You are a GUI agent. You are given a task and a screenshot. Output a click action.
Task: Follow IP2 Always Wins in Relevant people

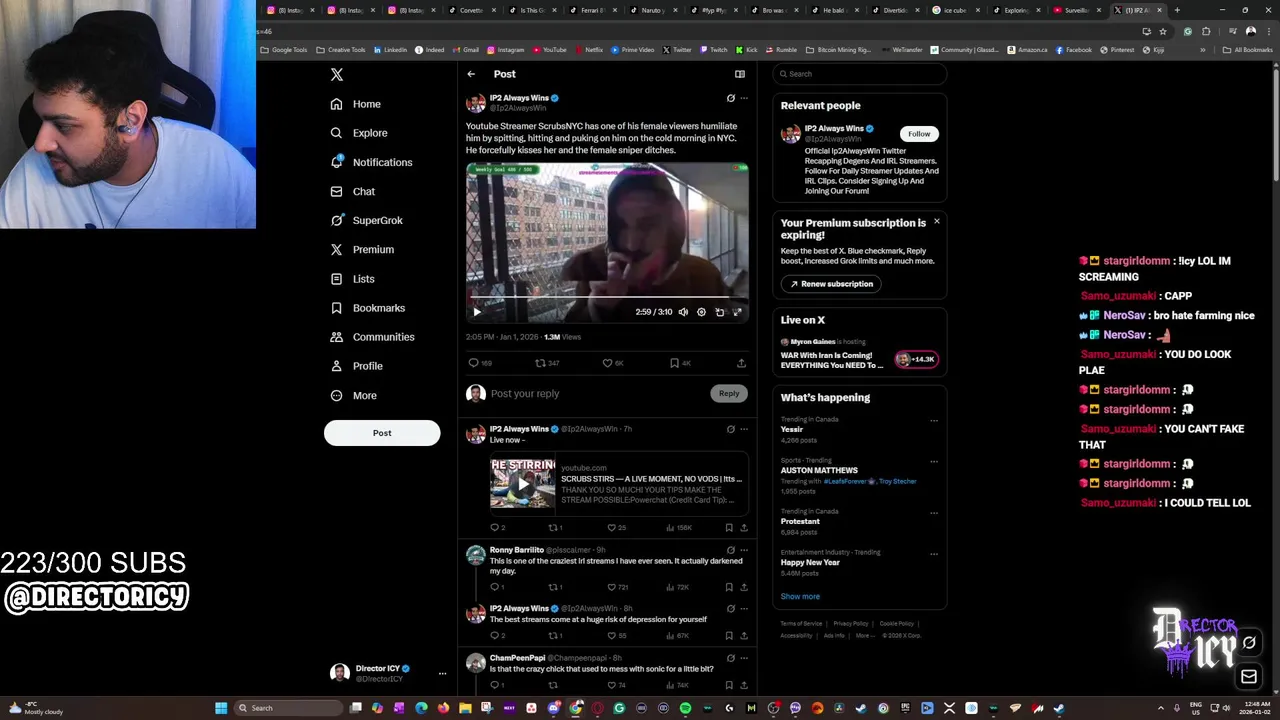pyautogui.click(x=919, y=134)
